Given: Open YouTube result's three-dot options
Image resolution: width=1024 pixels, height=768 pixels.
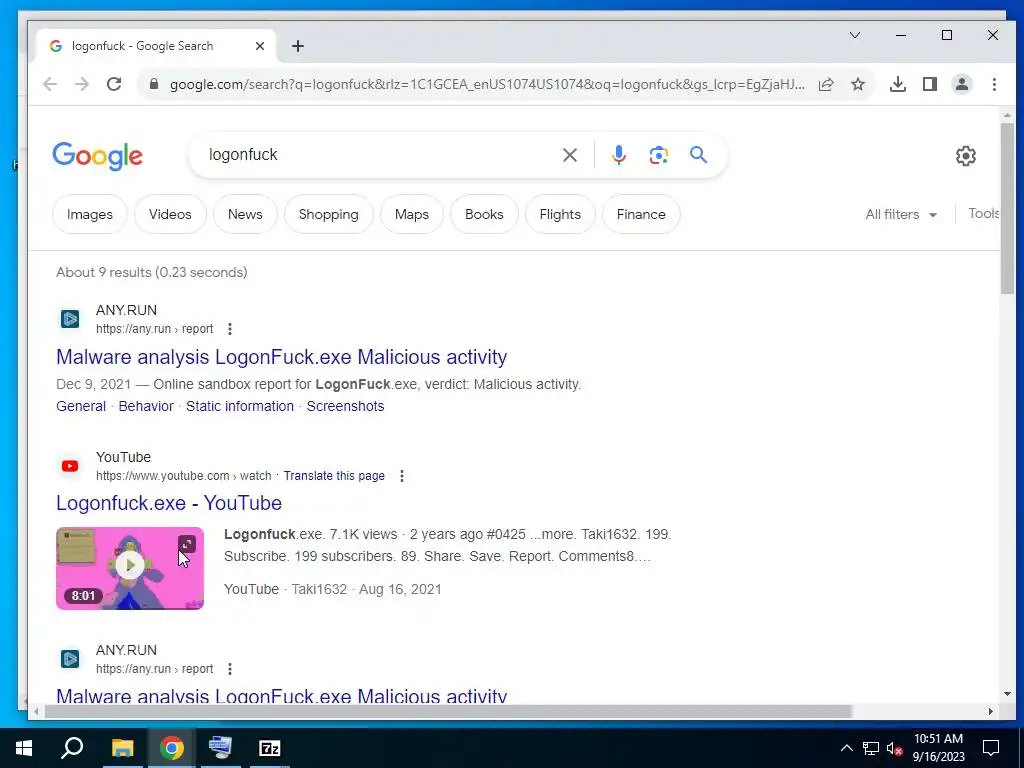Looking at the screenshot, I should 402,476.
